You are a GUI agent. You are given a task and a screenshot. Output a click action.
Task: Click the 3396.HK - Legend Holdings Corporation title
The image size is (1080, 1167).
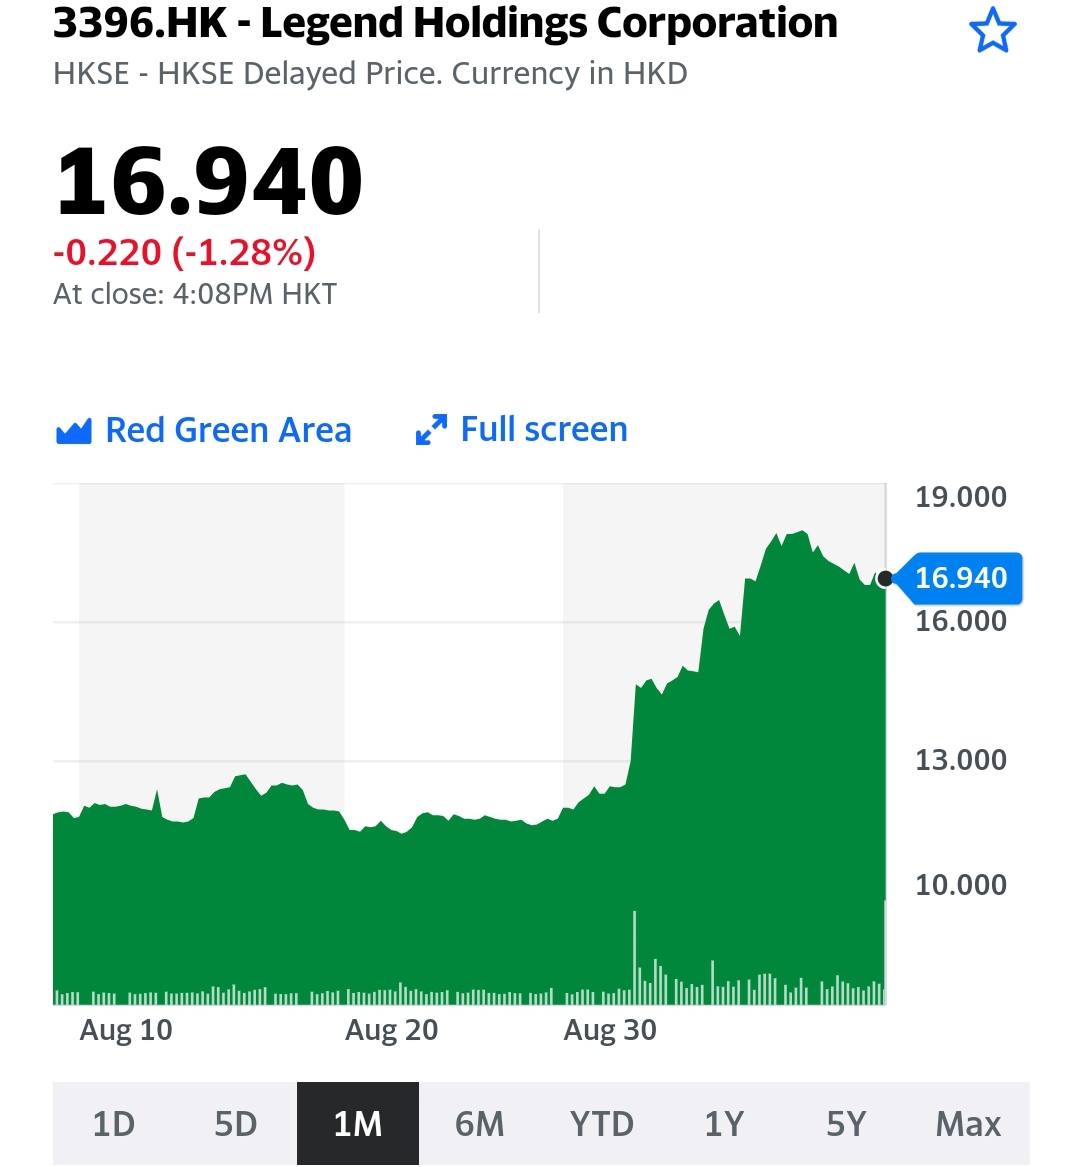tap(445, 22)
